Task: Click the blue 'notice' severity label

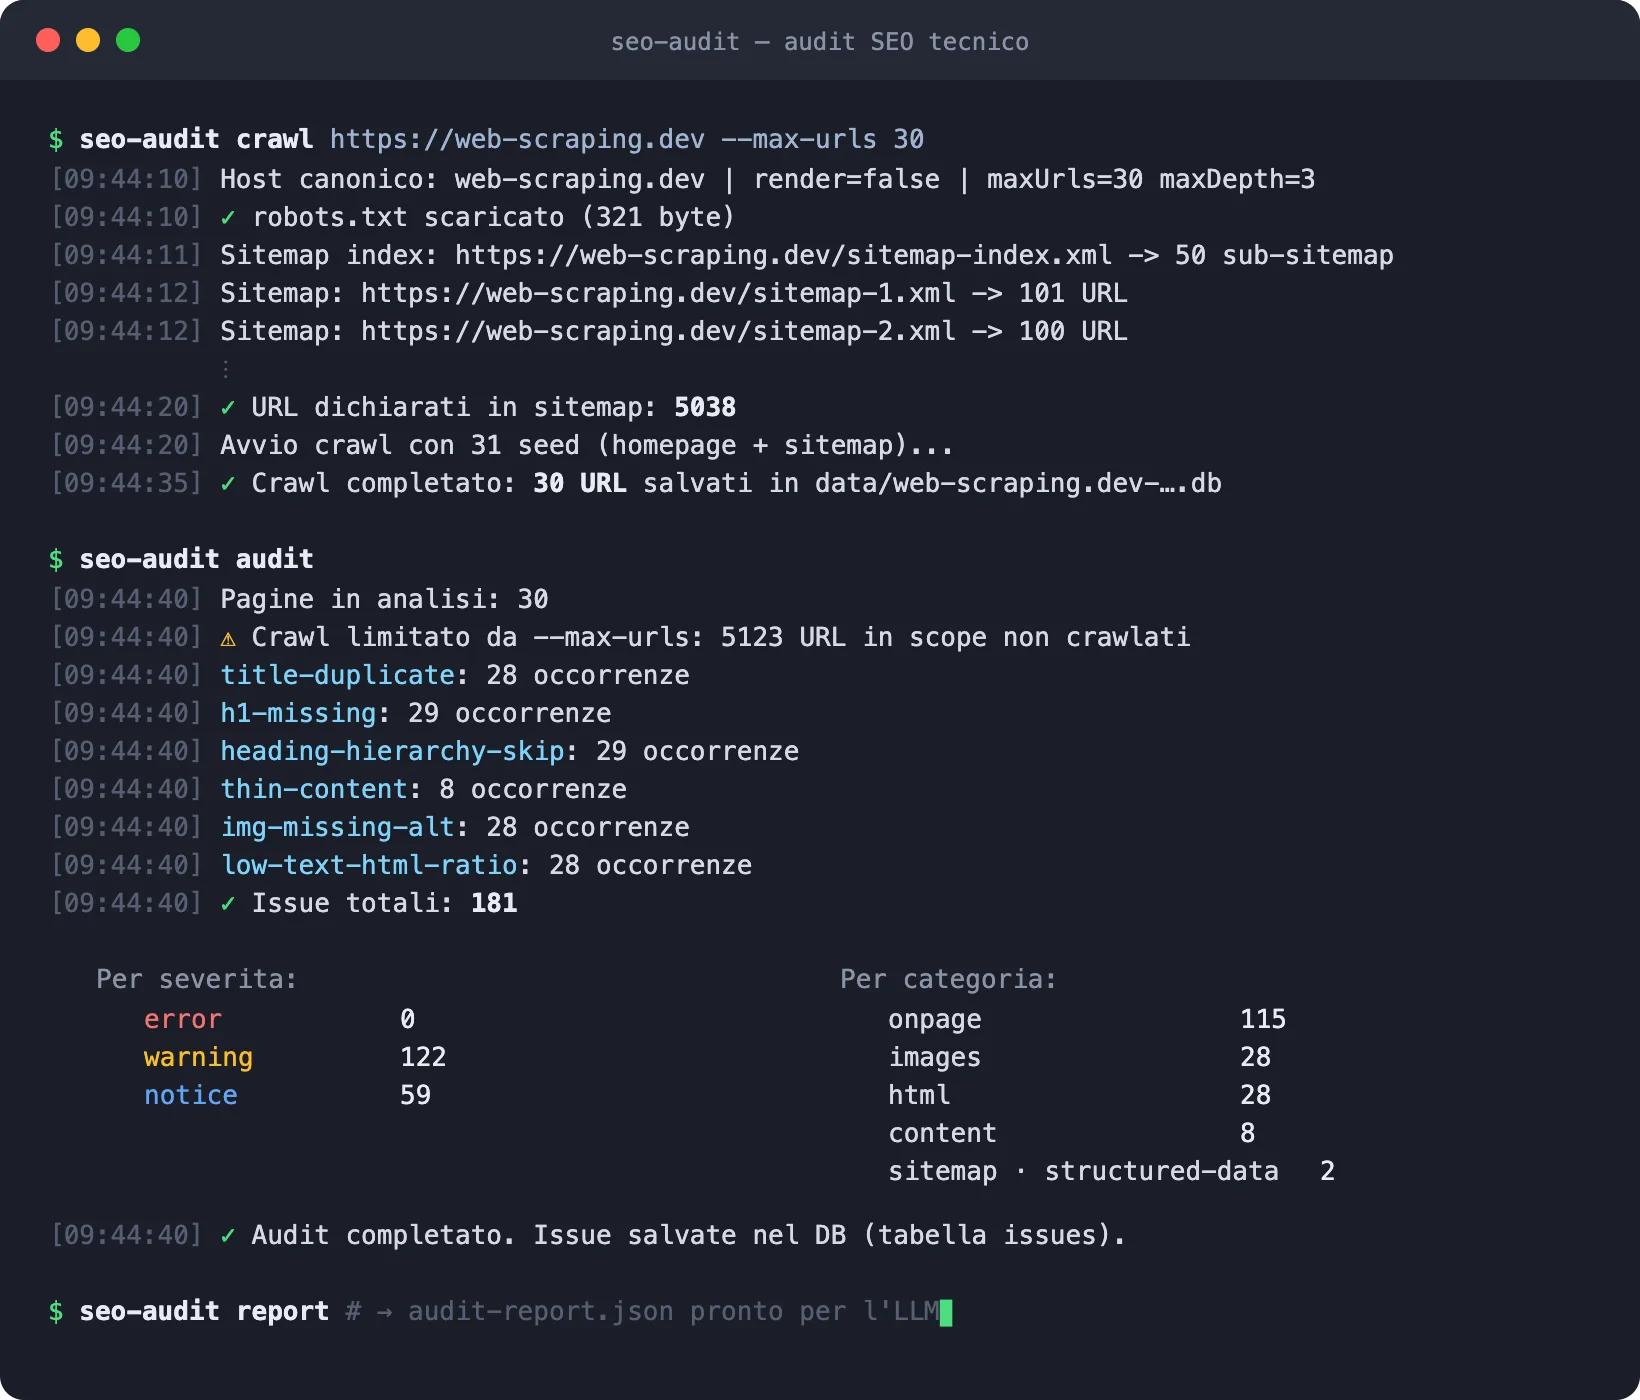Action: click(190, 1095)
